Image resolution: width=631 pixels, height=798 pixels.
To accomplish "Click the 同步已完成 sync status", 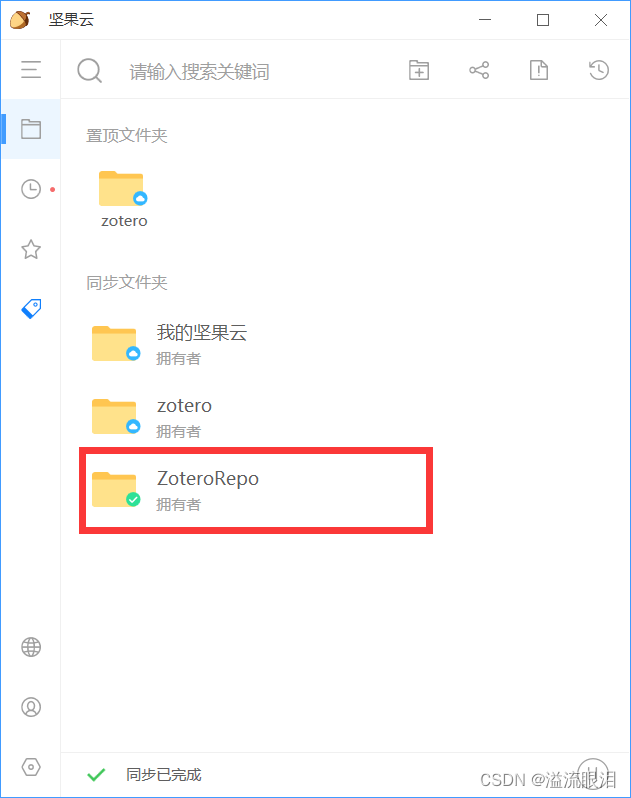I will click(163, 775).
